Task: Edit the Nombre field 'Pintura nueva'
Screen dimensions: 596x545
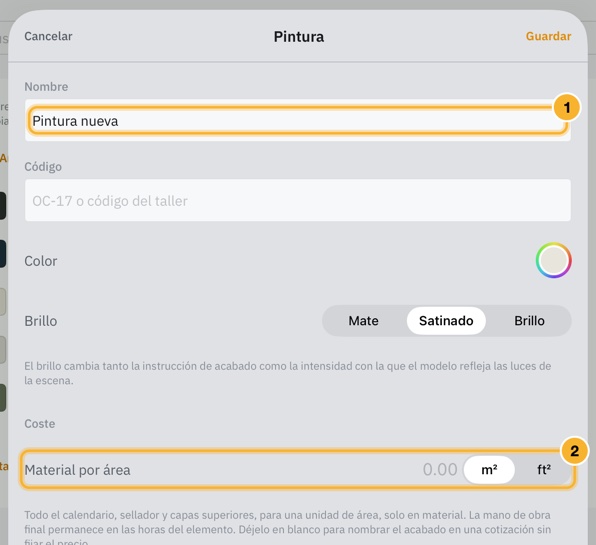Action: (x=298, y=121)
